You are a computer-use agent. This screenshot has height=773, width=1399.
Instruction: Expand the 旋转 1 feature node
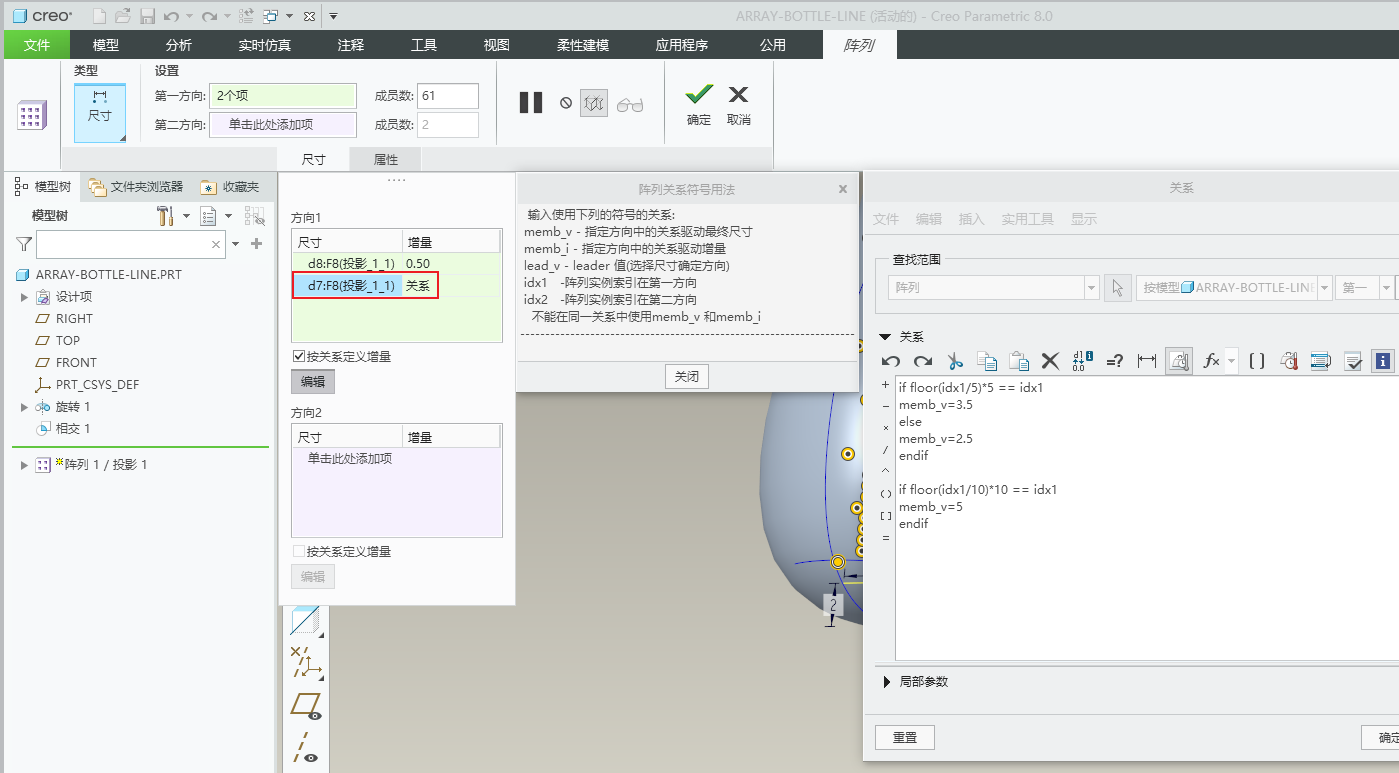(x=24, y=407)
